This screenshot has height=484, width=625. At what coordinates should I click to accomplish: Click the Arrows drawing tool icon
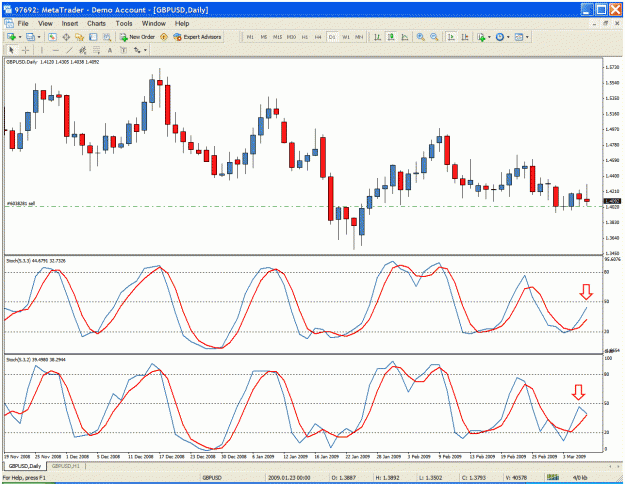(x=137, y=50)
